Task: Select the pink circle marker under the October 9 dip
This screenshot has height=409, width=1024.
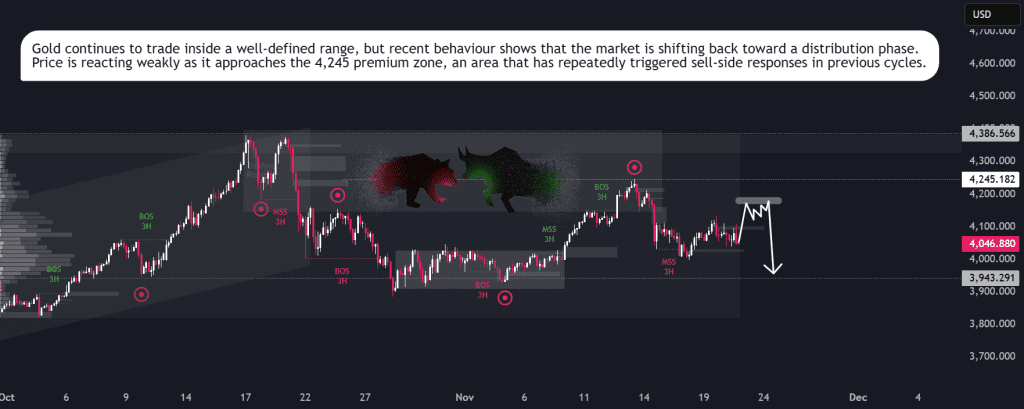Action: [x=142, y=294]
